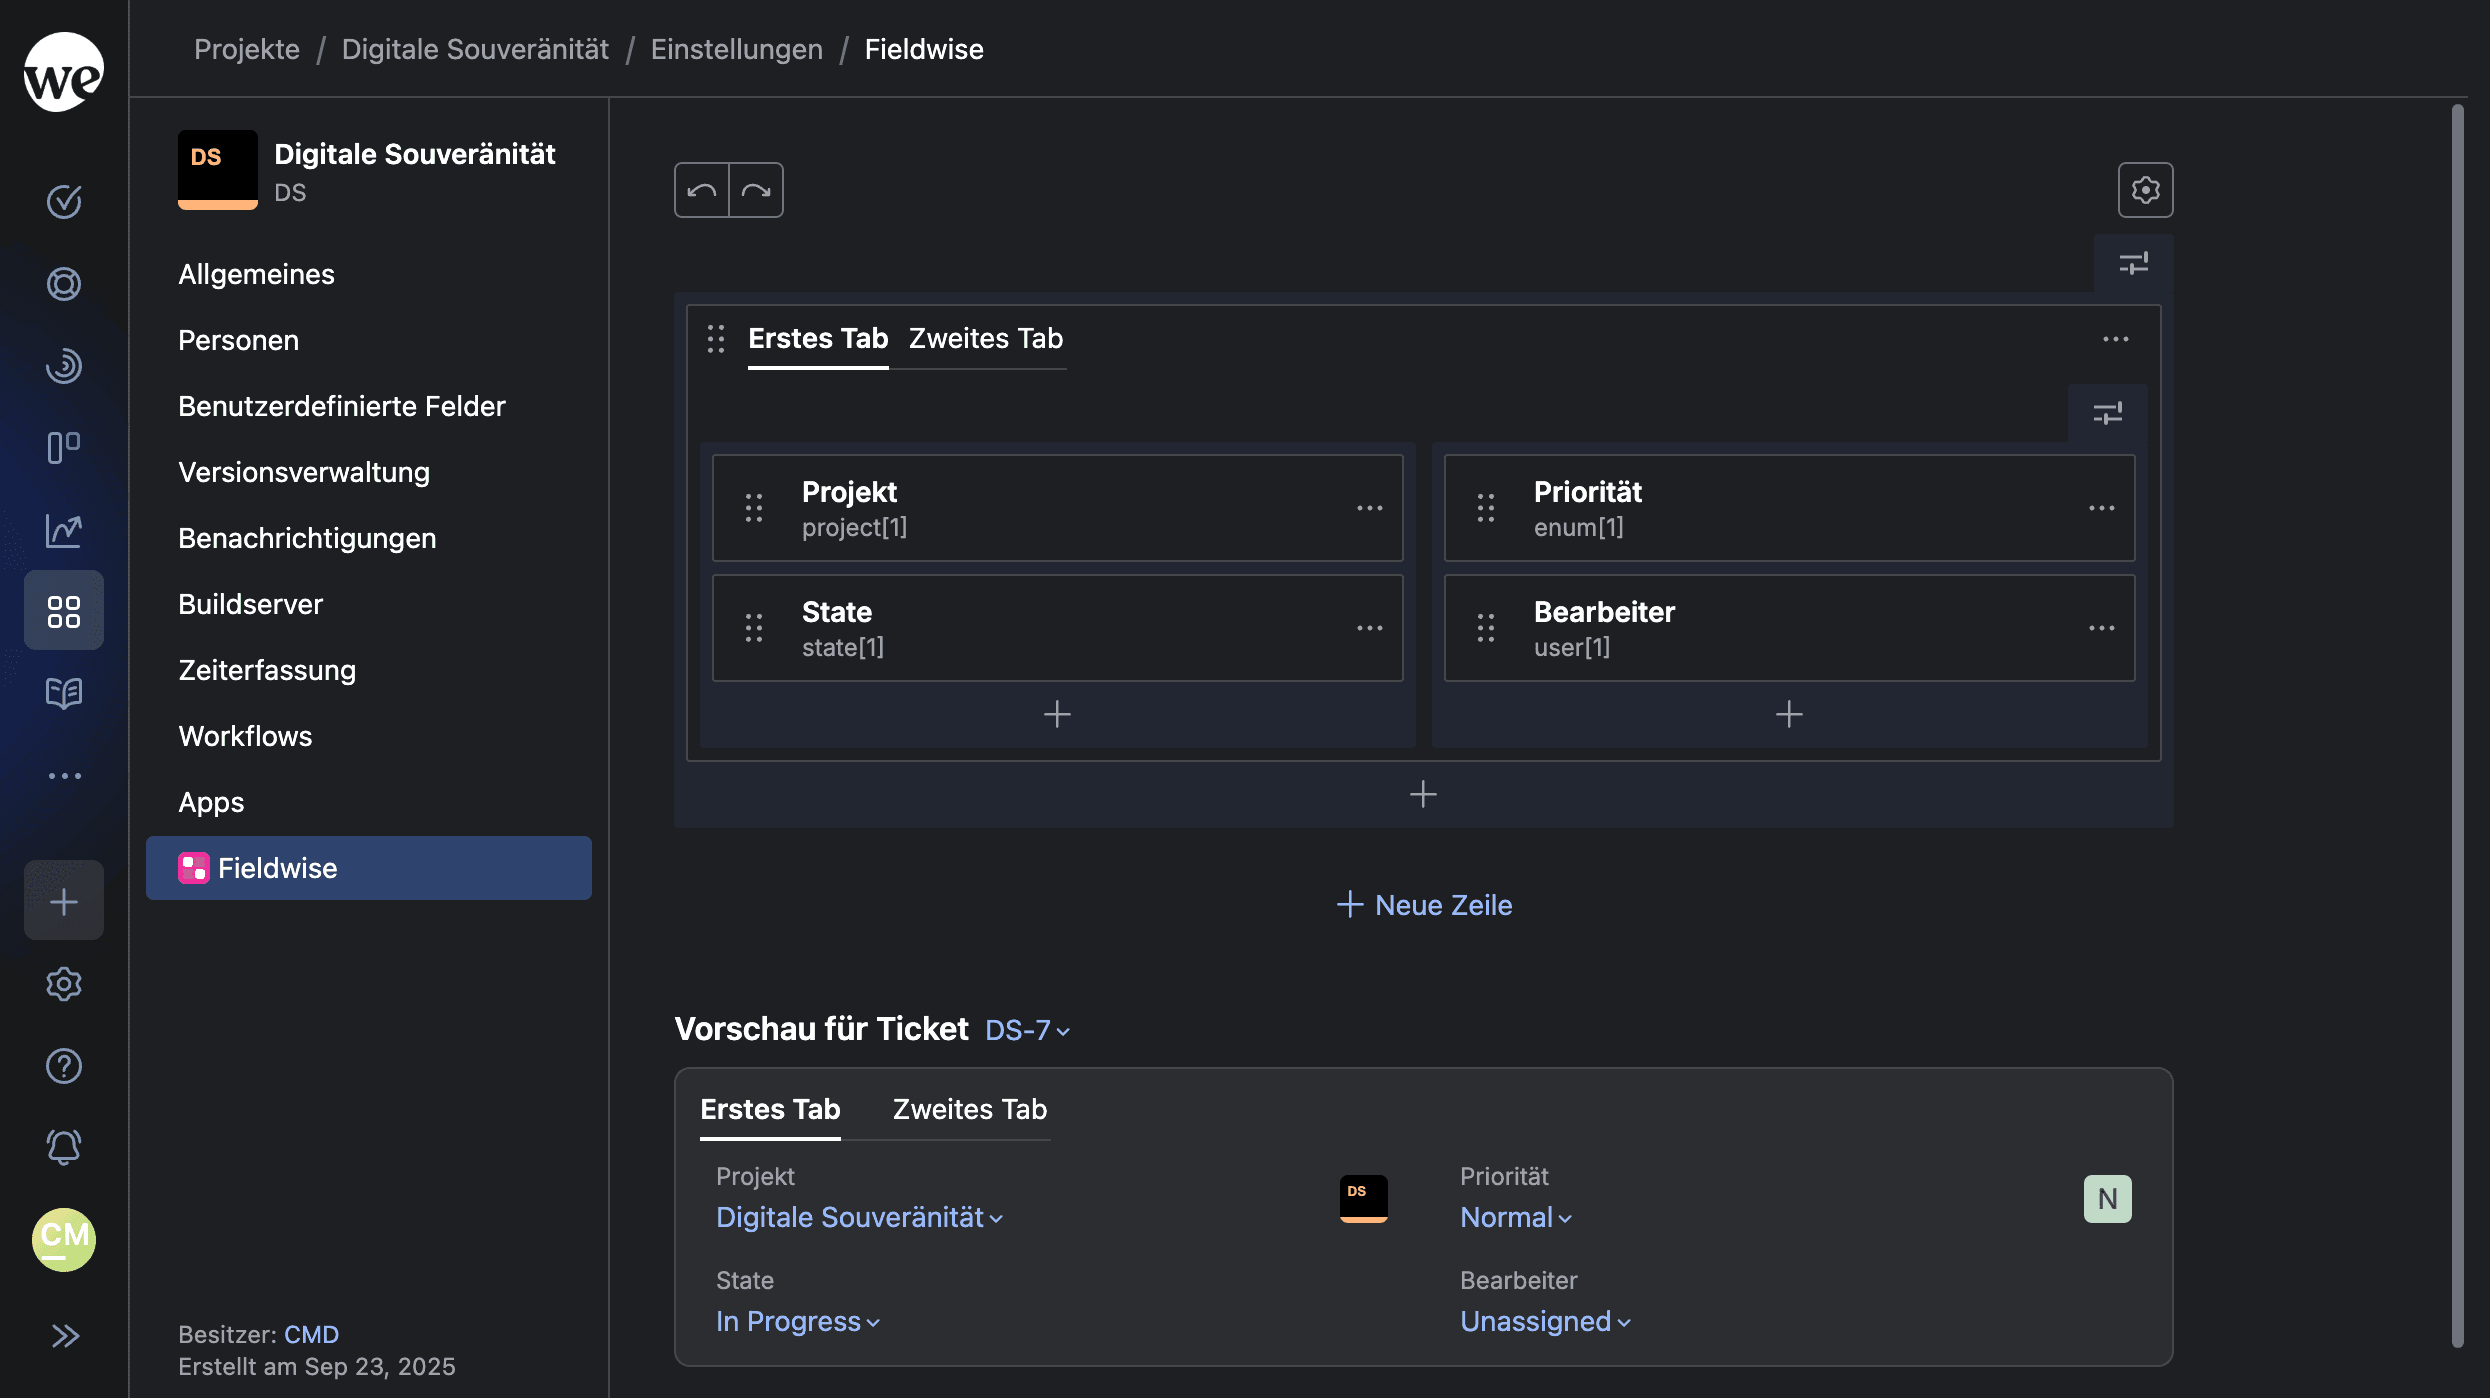Go to Projekte in the breadcrumb
Image resolution: width=2490 pixels, height=1398 pixels.
[247, 49]
